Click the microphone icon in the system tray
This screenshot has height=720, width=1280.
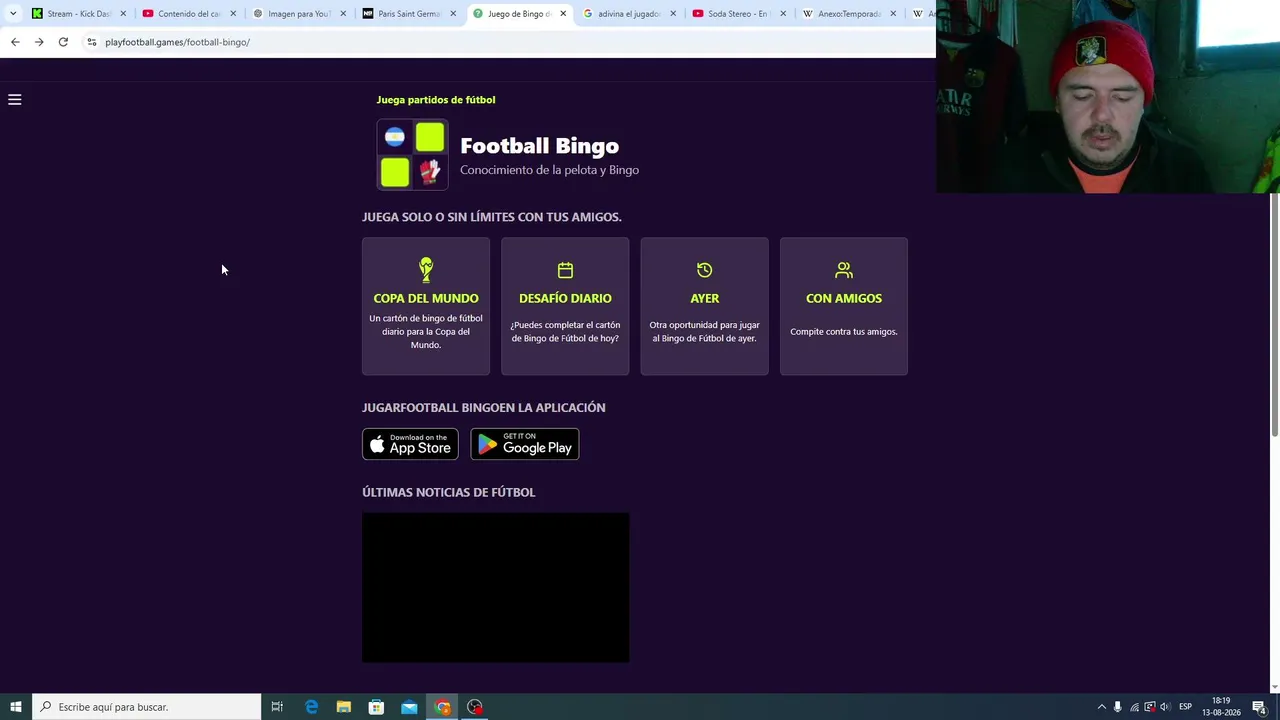(x=1118, y=707)
